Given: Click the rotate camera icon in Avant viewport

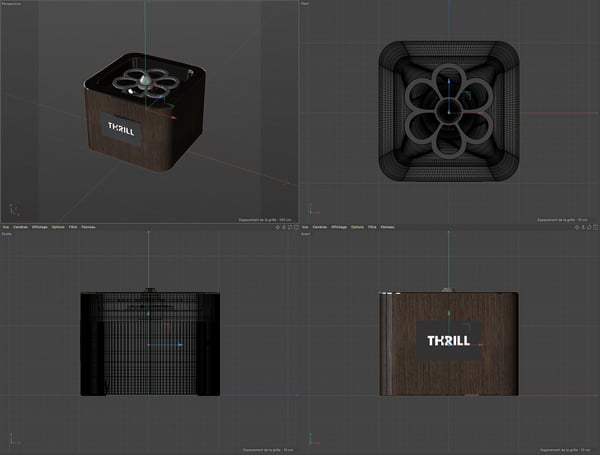Looking at the screenshot, I should pyautogui.click(x=589, y=228).
